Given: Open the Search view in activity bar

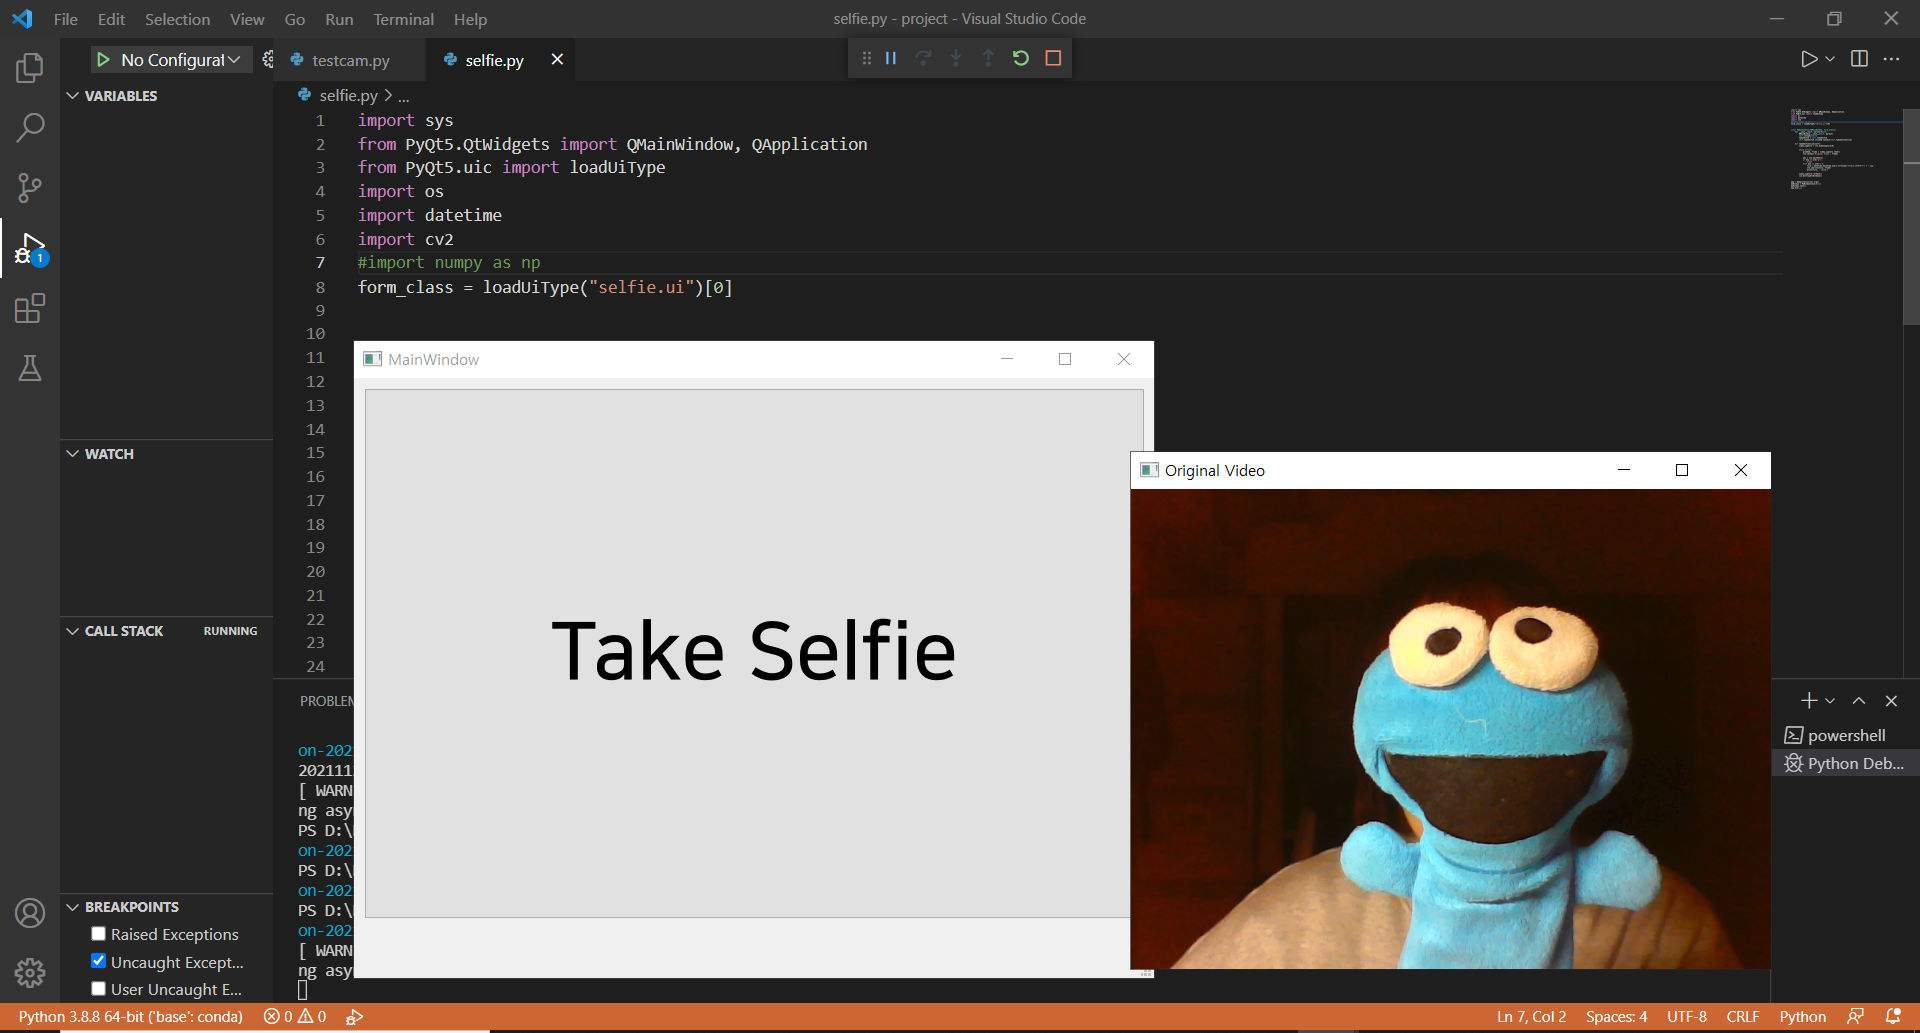Looking at the screenshot, I should 30,127.
